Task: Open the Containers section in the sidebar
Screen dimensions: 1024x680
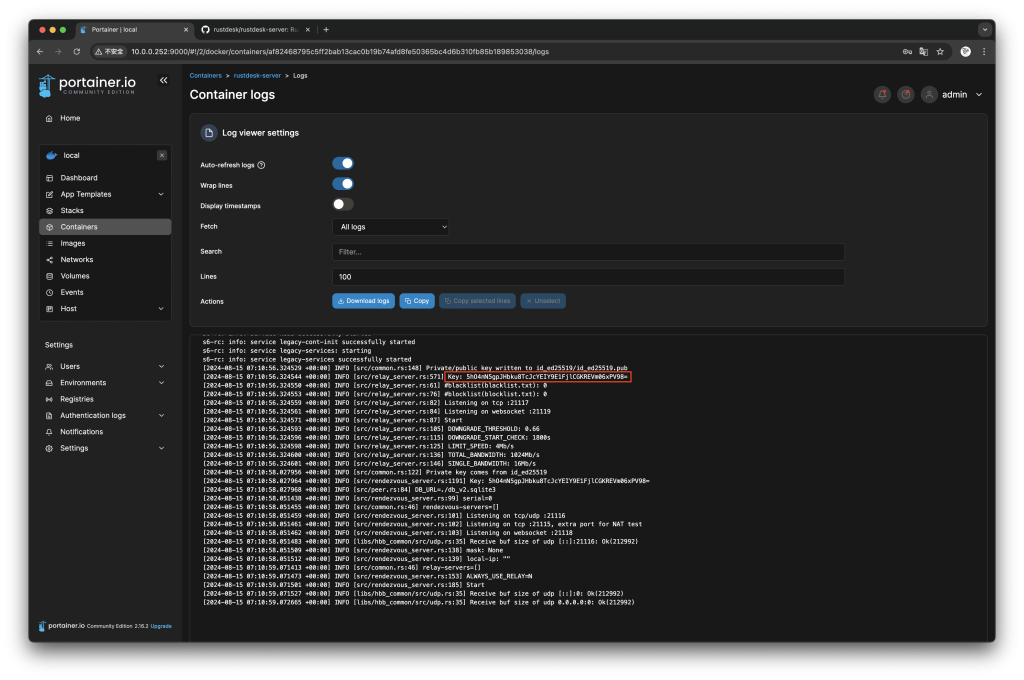Action: point(79,226)
